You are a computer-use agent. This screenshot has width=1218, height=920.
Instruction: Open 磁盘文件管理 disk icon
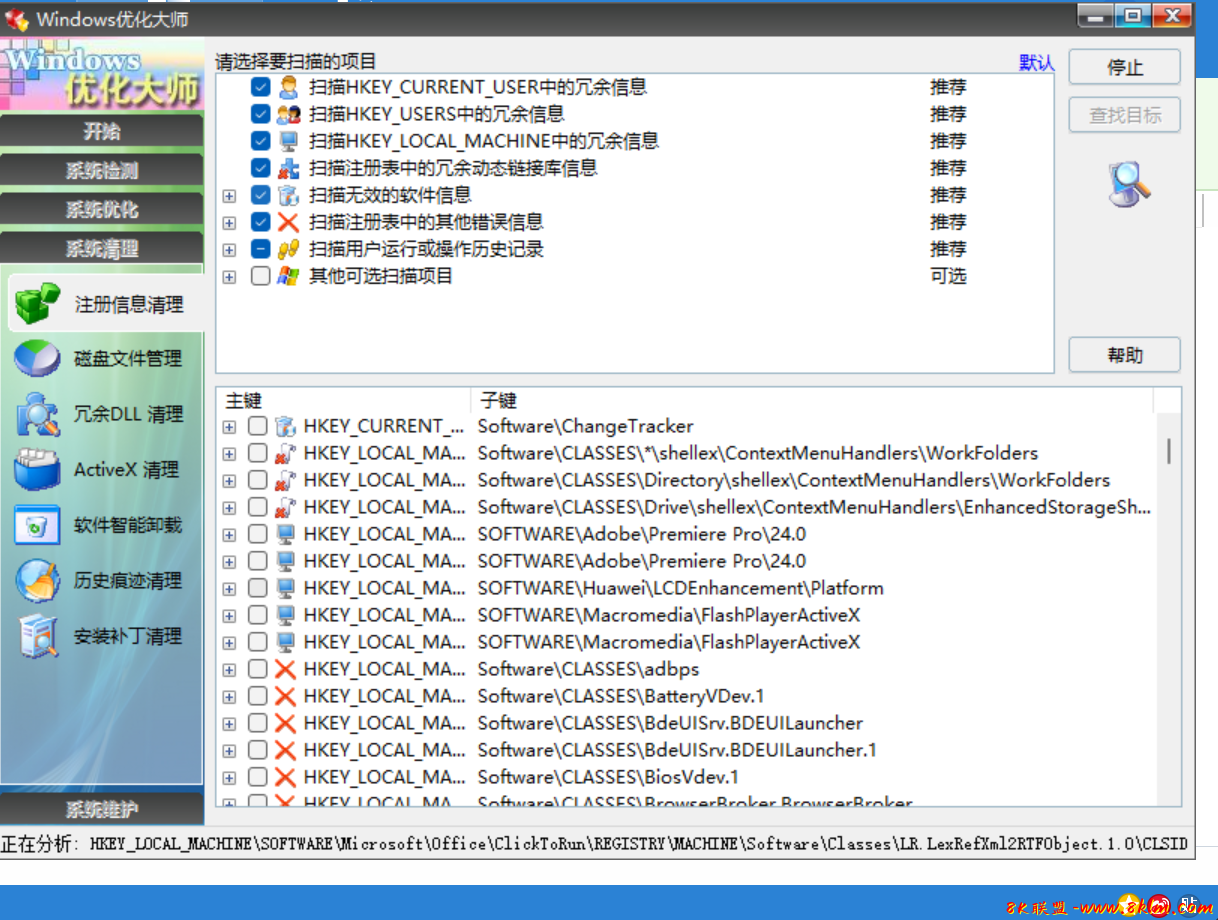pyautogui.click(x=38, y=358)
